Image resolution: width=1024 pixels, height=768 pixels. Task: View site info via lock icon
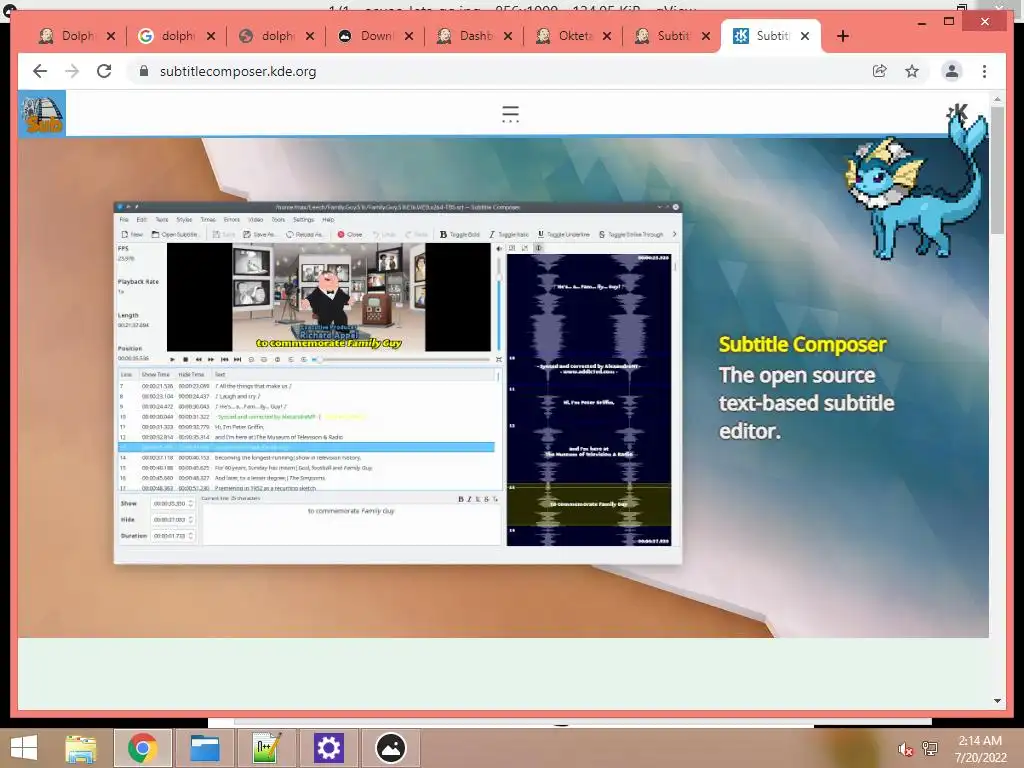(144, 71)
